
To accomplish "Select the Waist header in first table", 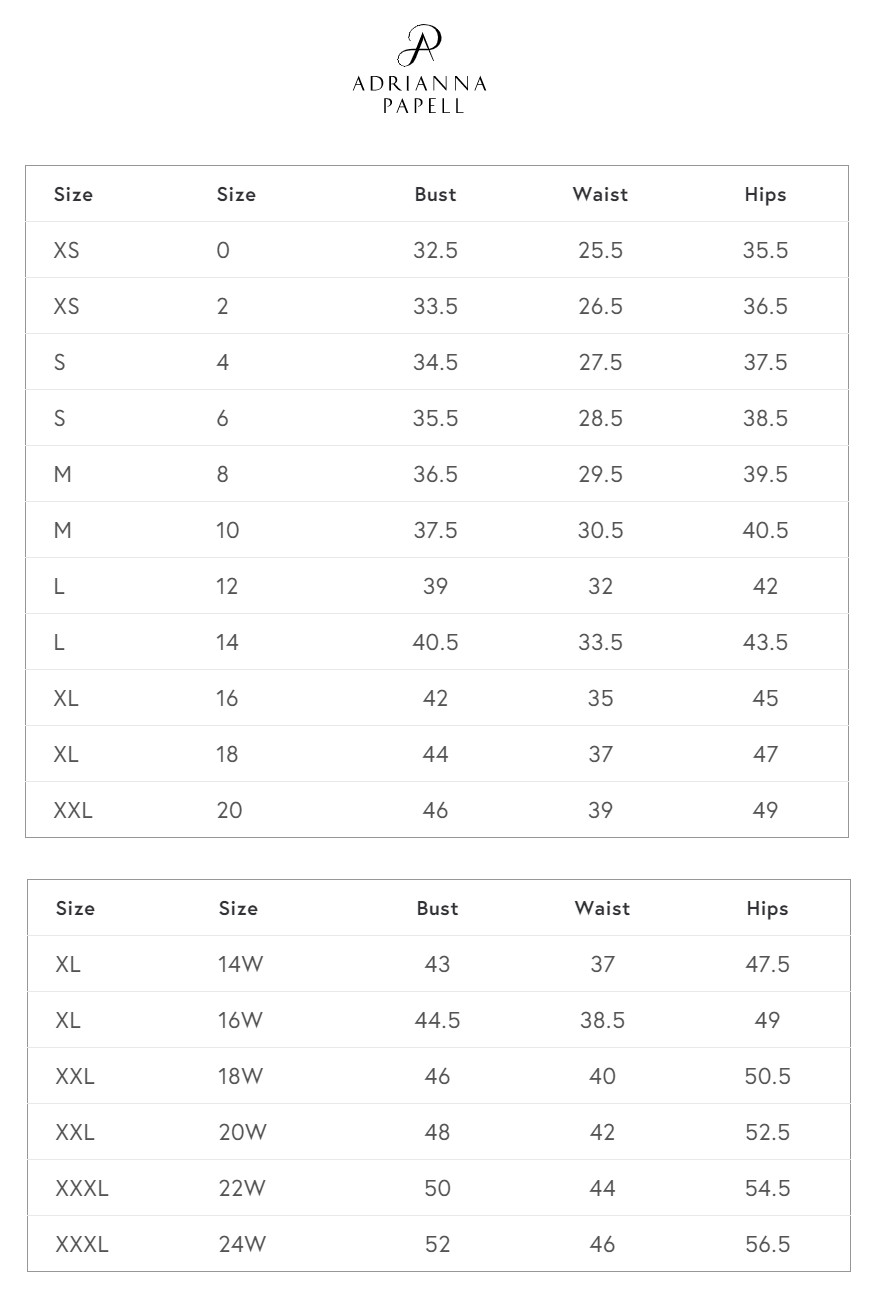I will [x=600, y=195].
